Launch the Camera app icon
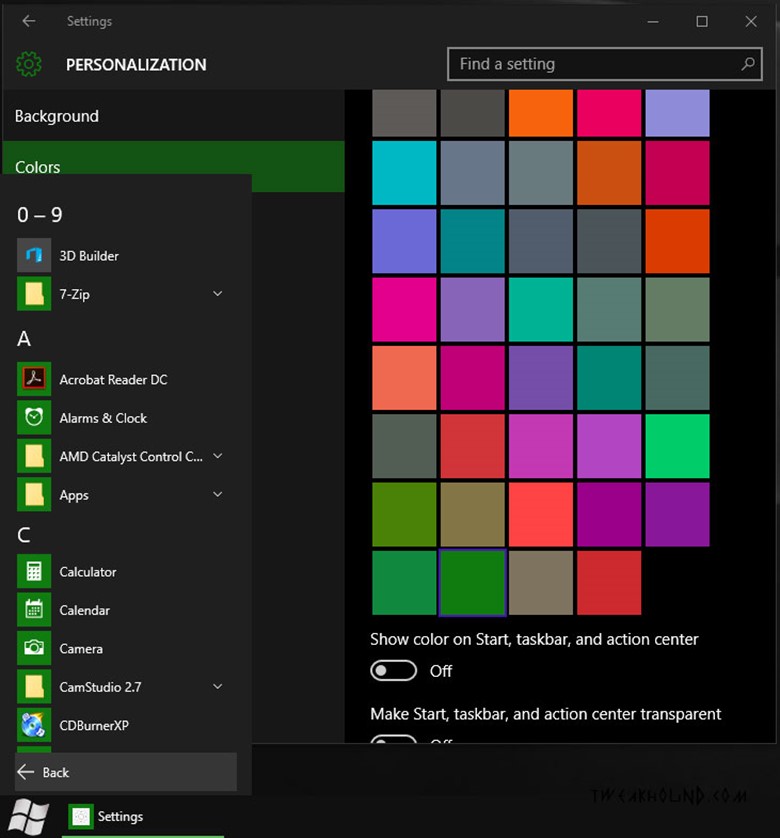Screen dimensions: 780x838 pos(34,648)
